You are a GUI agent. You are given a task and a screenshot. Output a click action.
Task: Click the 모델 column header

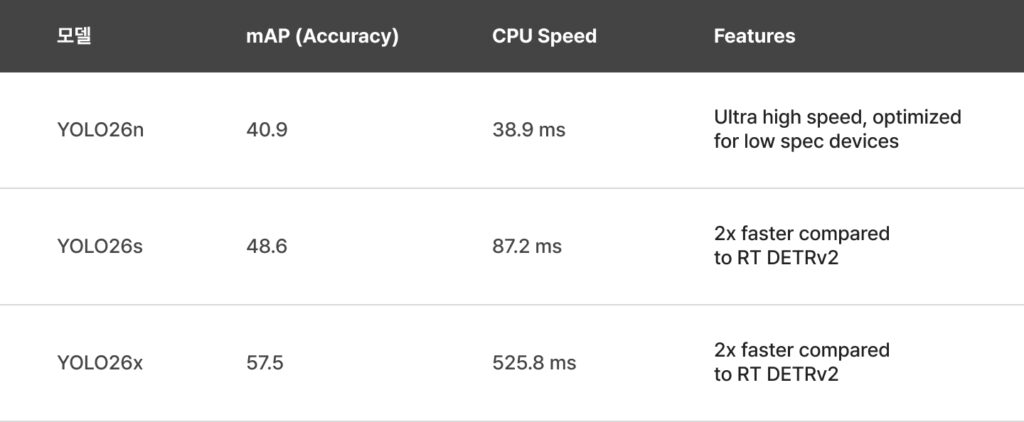click(x=73, y=36)
